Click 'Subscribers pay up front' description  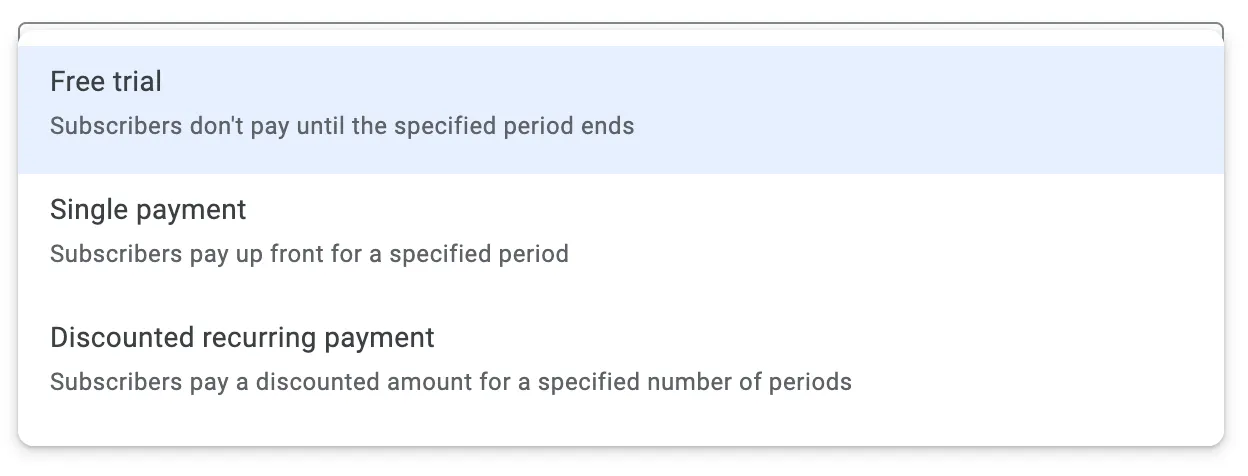309,254
